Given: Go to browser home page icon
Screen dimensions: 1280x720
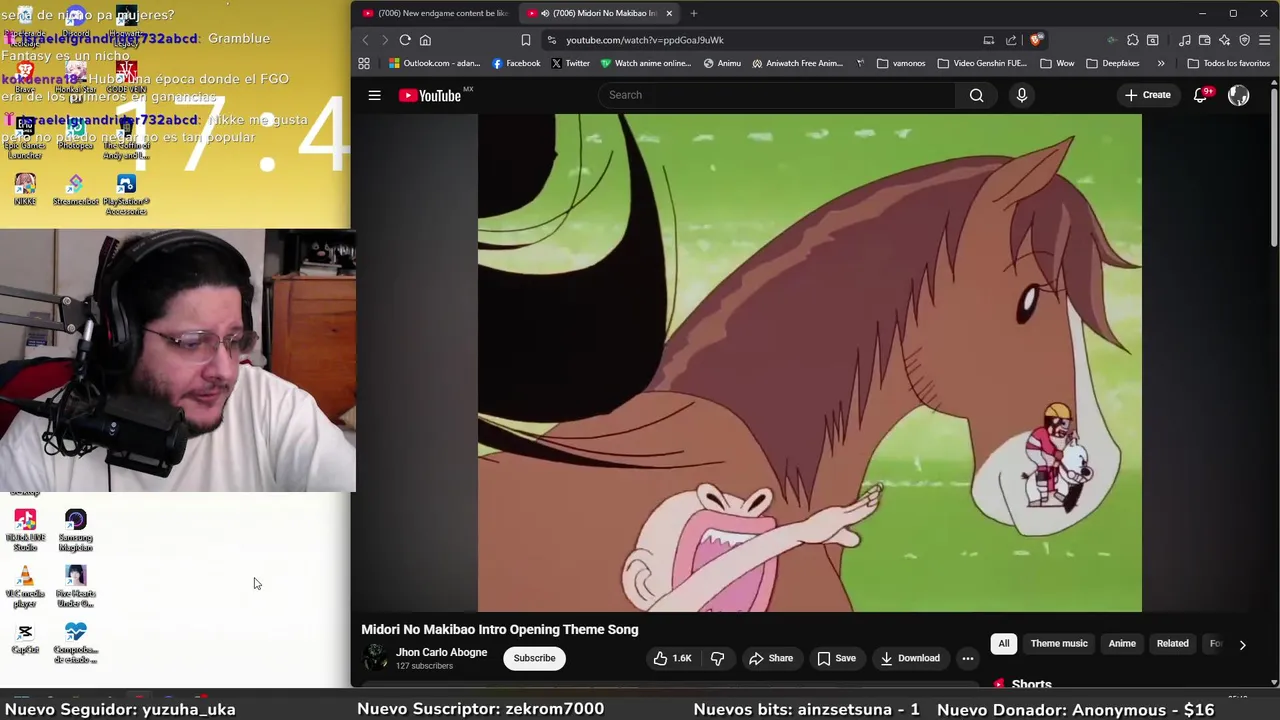Looking at the screenshot, I should click(x=425, y=40).
